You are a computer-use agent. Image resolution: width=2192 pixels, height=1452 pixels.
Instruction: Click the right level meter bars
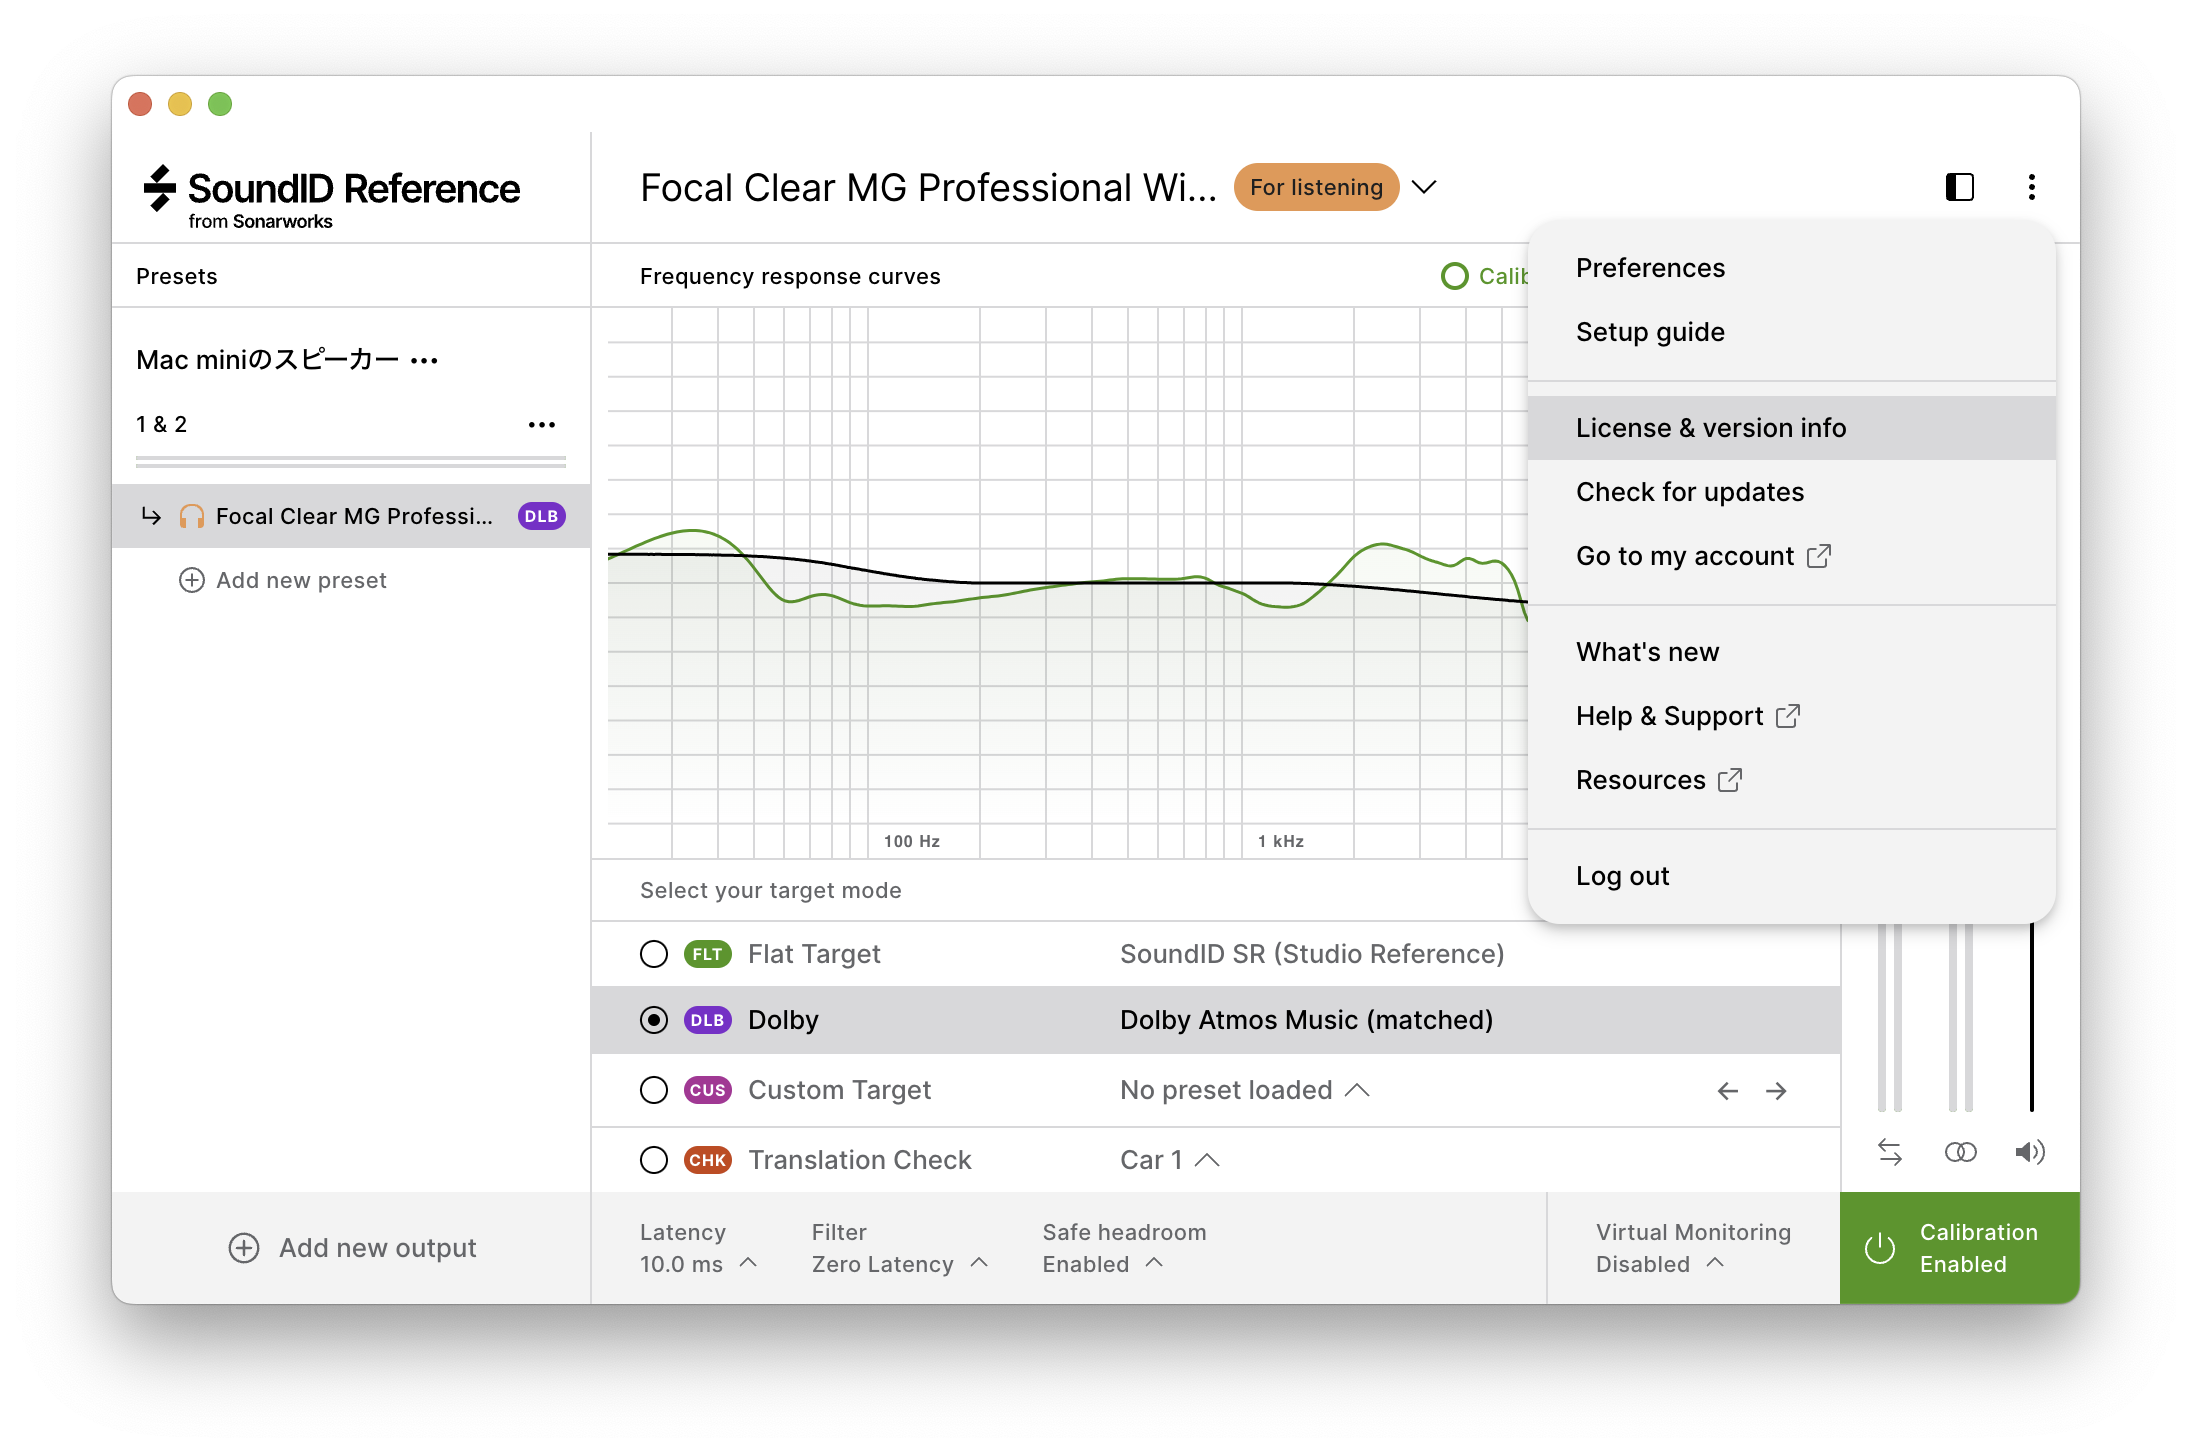tap(1960, 1017)
